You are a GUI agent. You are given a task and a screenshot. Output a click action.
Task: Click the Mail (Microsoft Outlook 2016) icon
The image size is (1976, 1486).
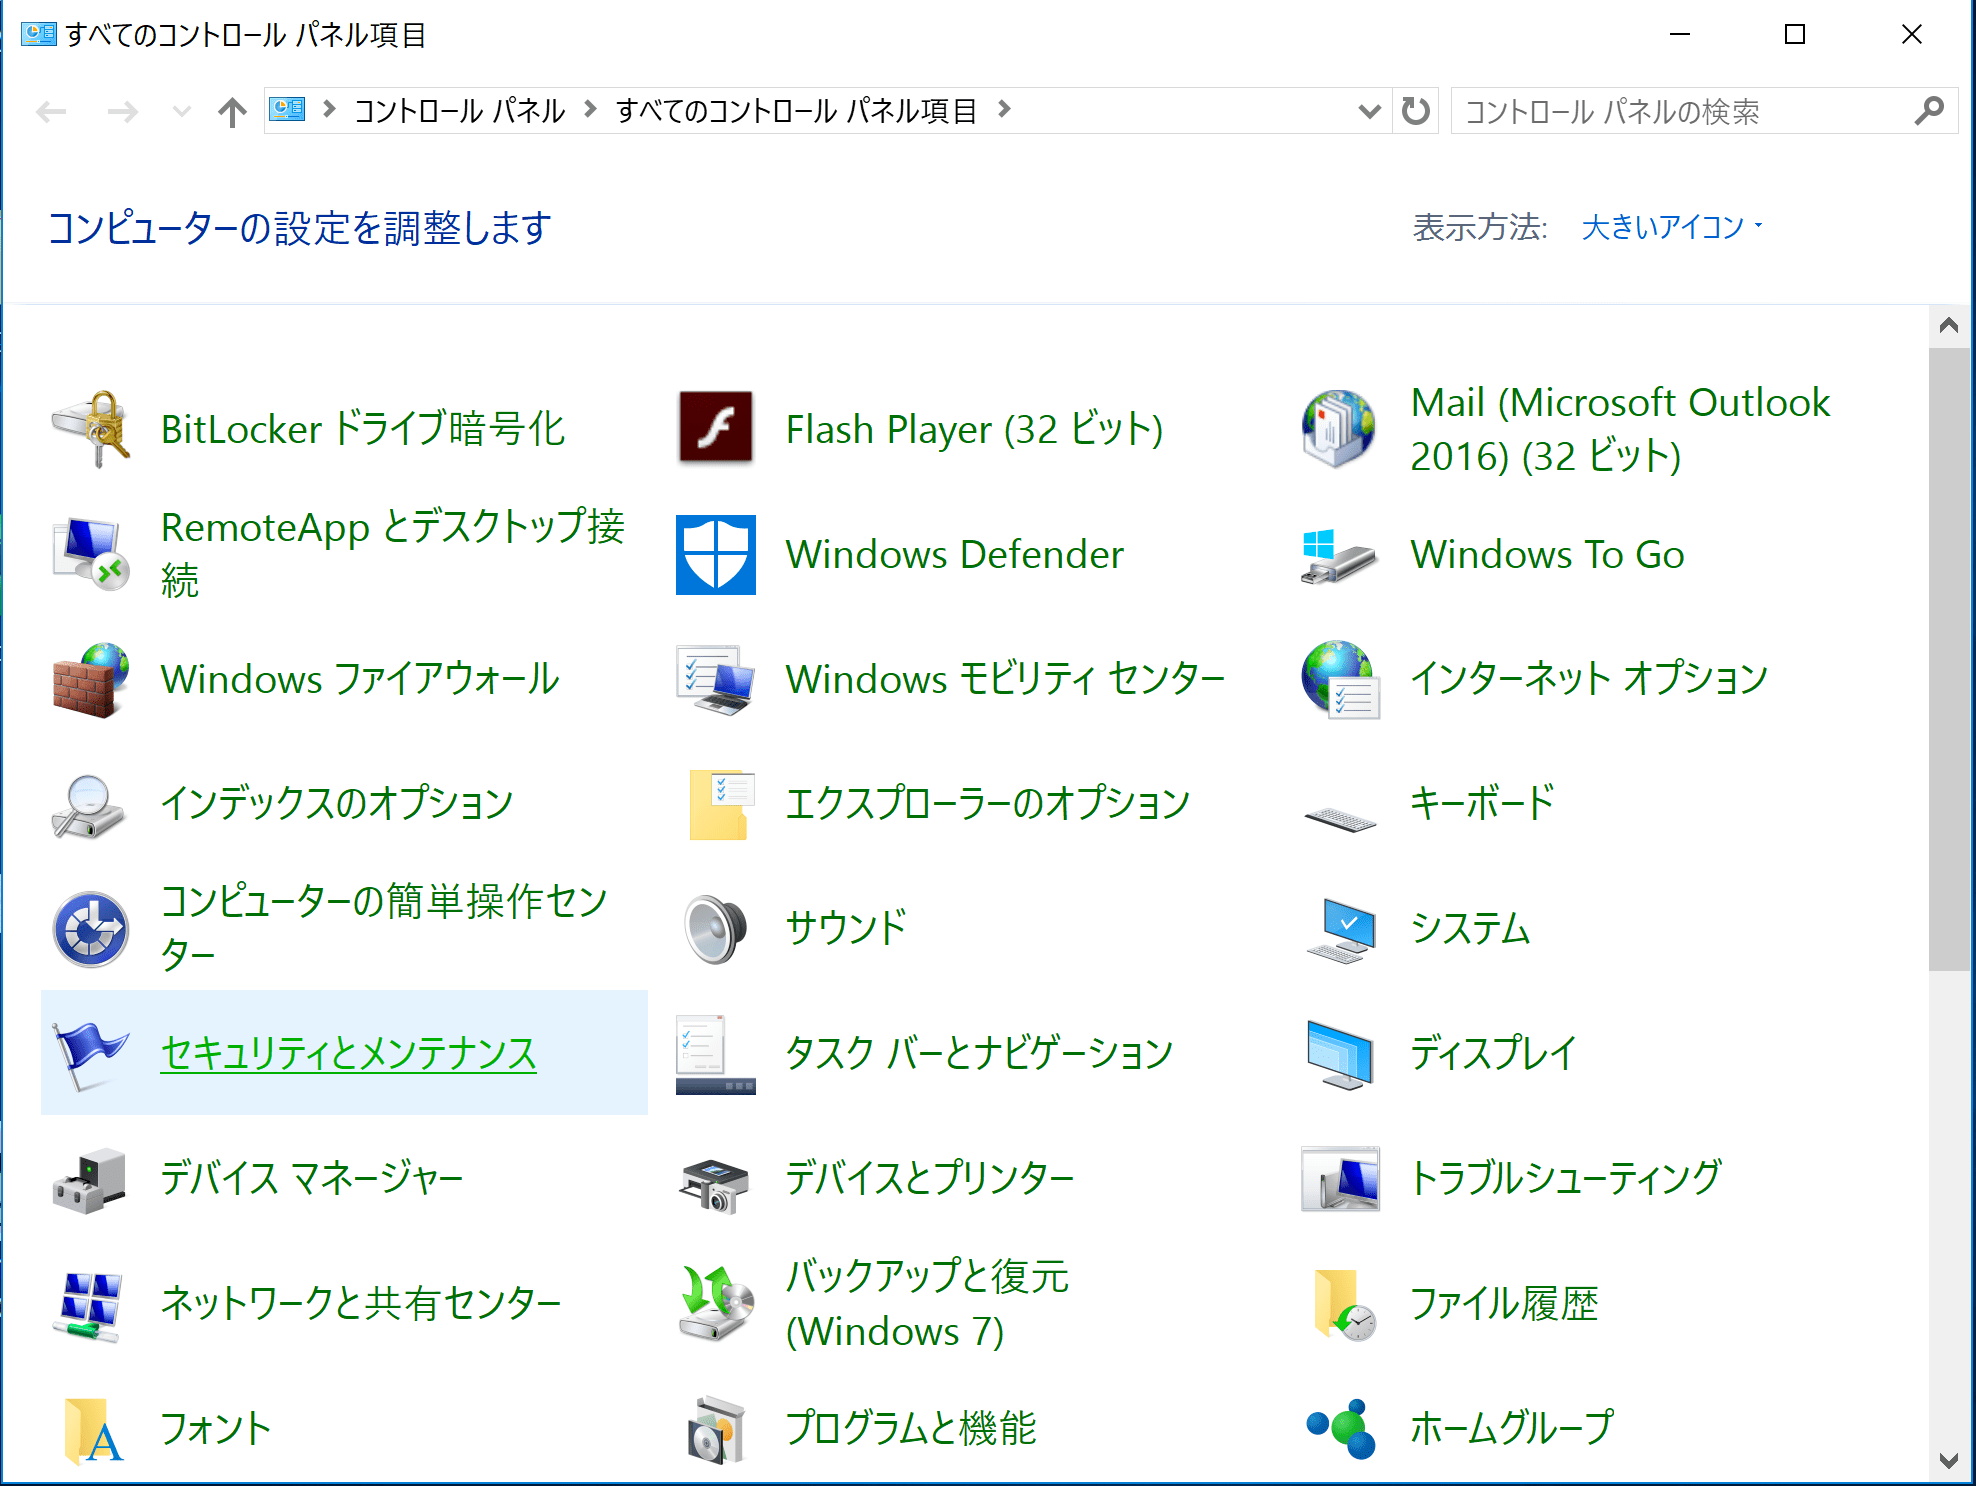click(1340, 429)
